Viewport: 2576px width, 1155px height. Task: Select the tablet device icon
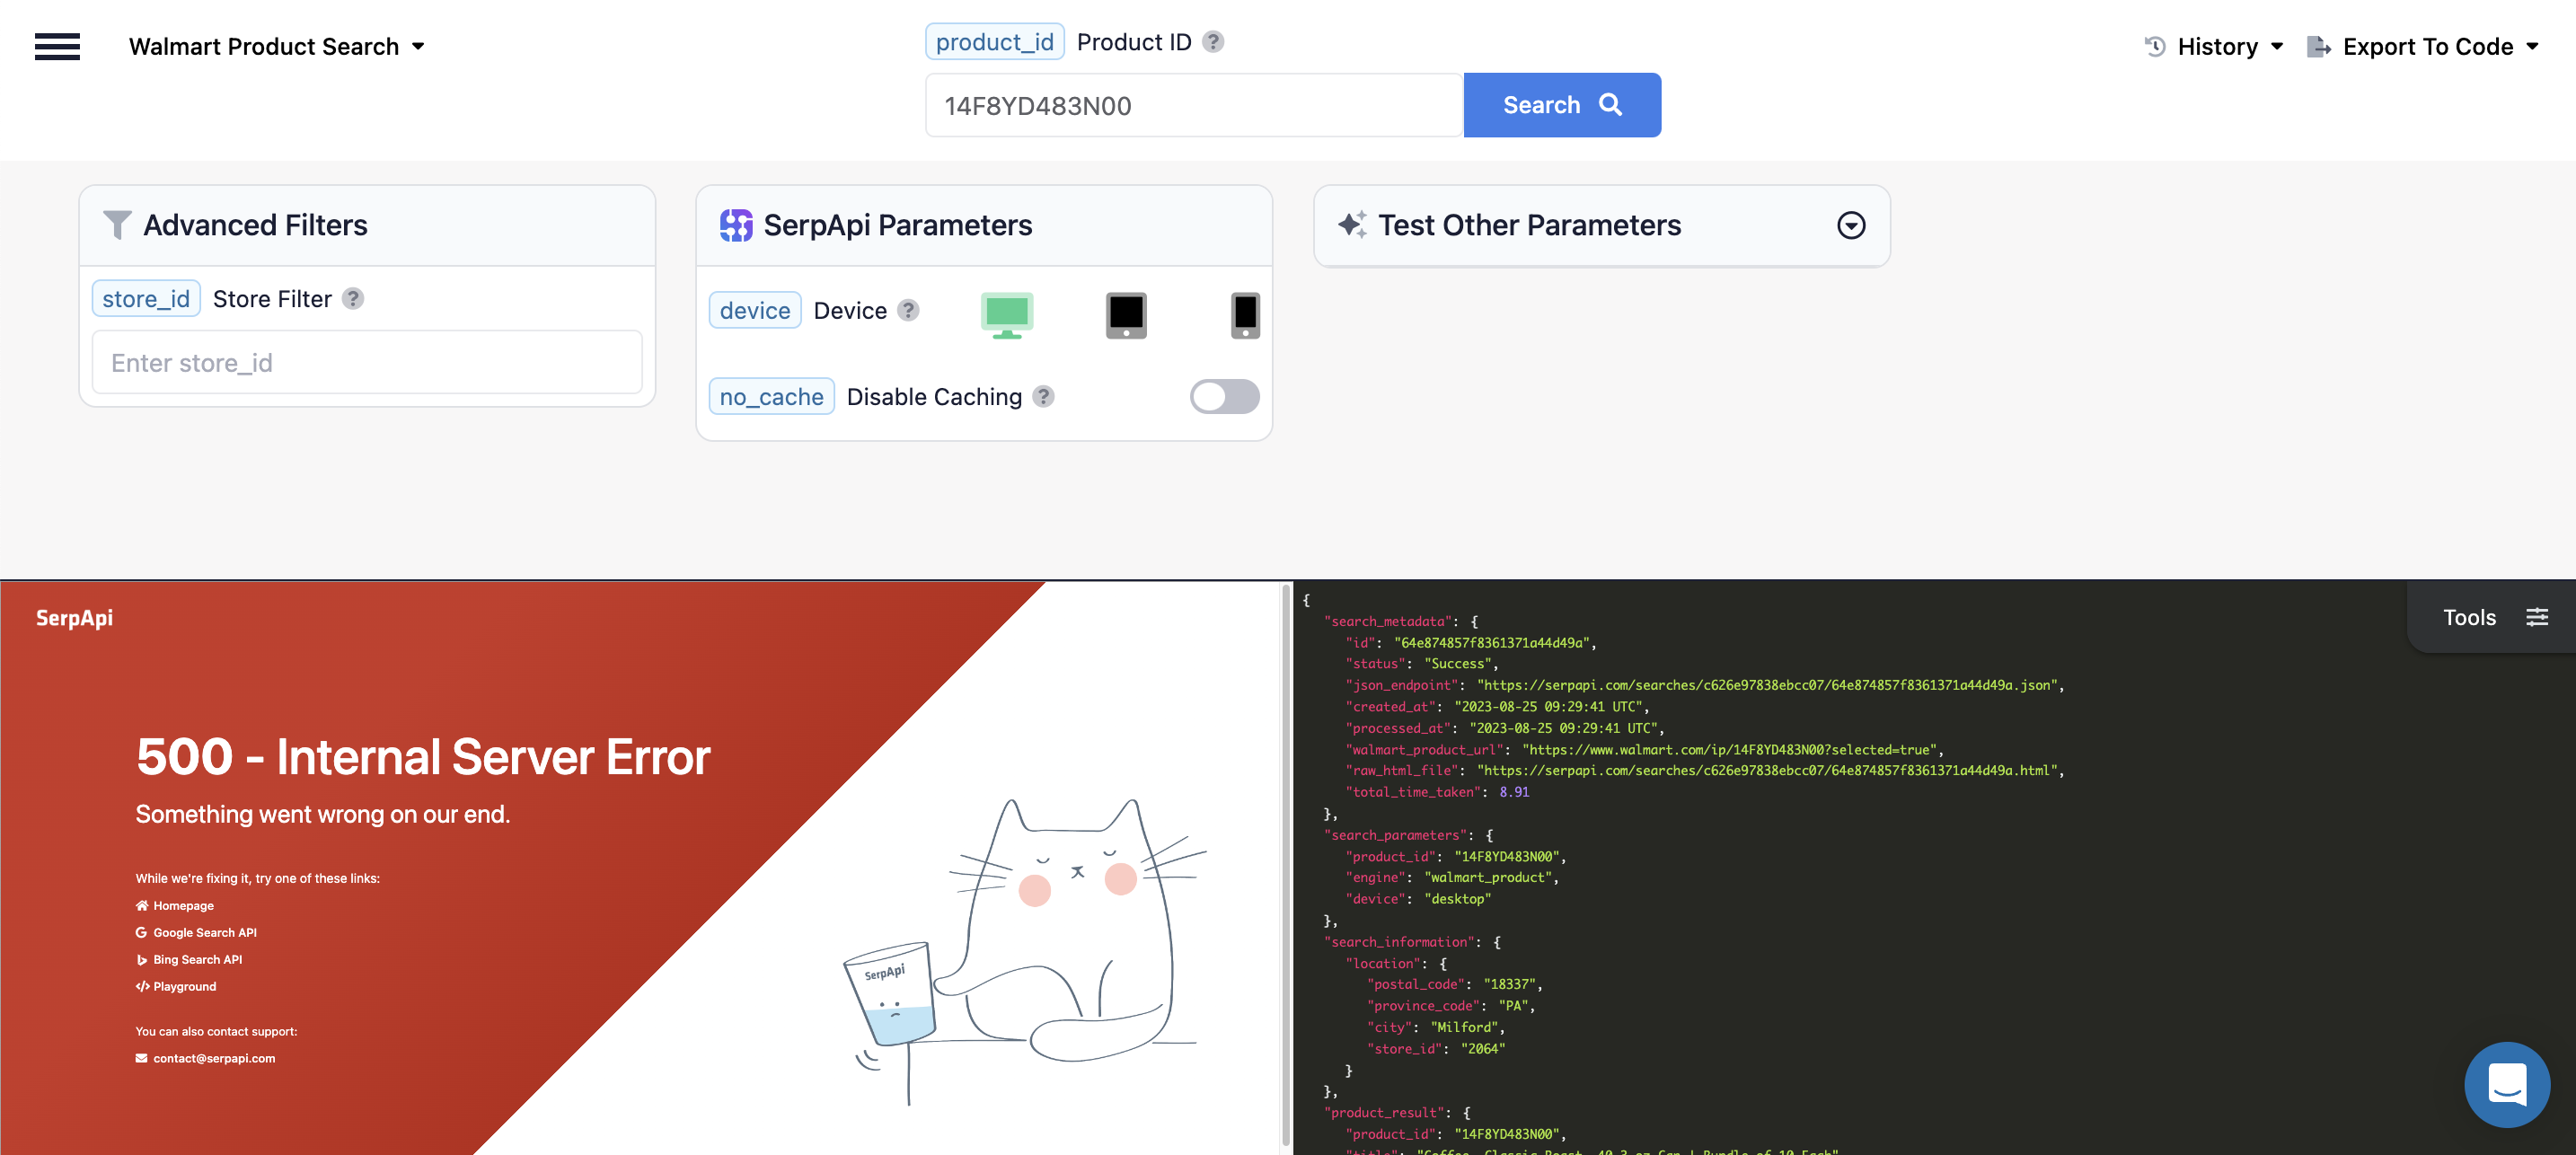1126,314
